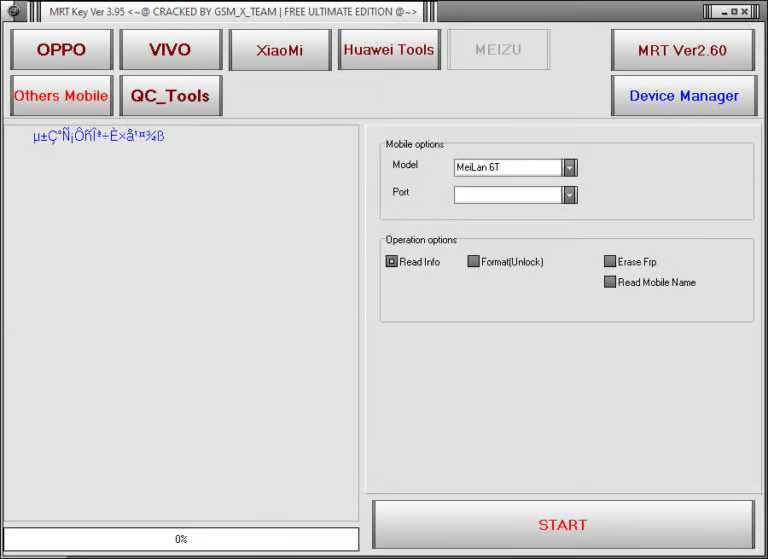768x559 pixels.
Task: Open the OPPO brand tools
Action: pyautogui.click(x=61, y=50)
